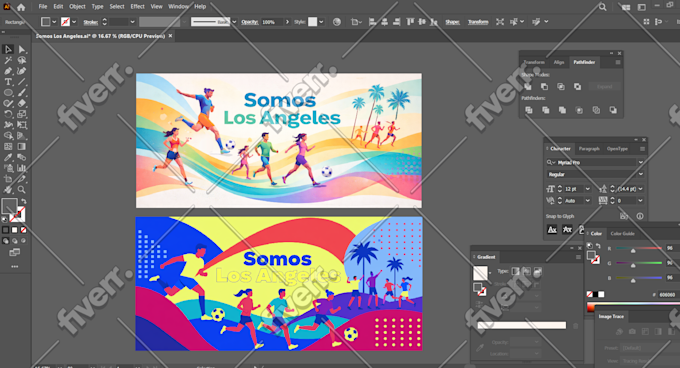Open the brush definition Basic dropdown

coord(234,22)
